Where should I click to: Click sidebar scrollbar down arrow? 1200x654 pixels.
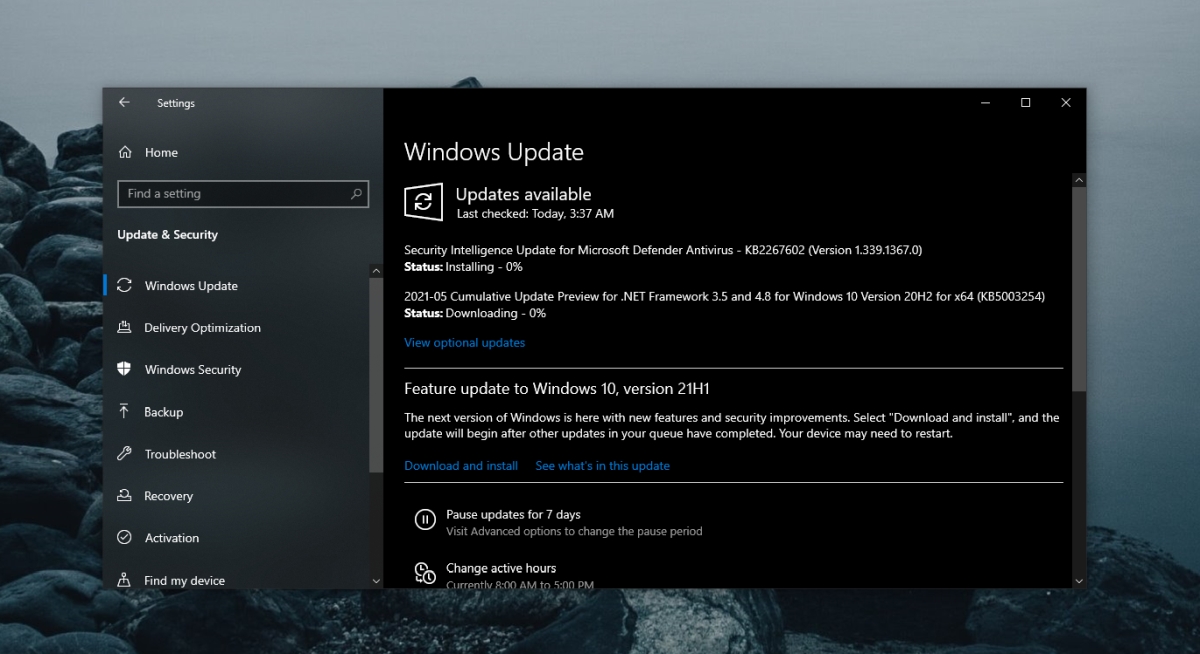[376, 580]
